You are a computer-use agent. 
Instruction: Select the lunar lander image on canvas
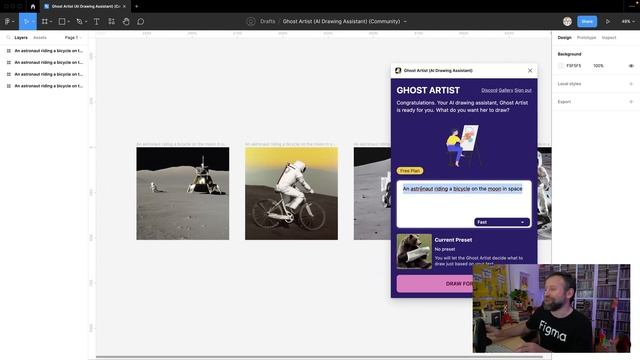pyautogui.click(x=182, y=193)
